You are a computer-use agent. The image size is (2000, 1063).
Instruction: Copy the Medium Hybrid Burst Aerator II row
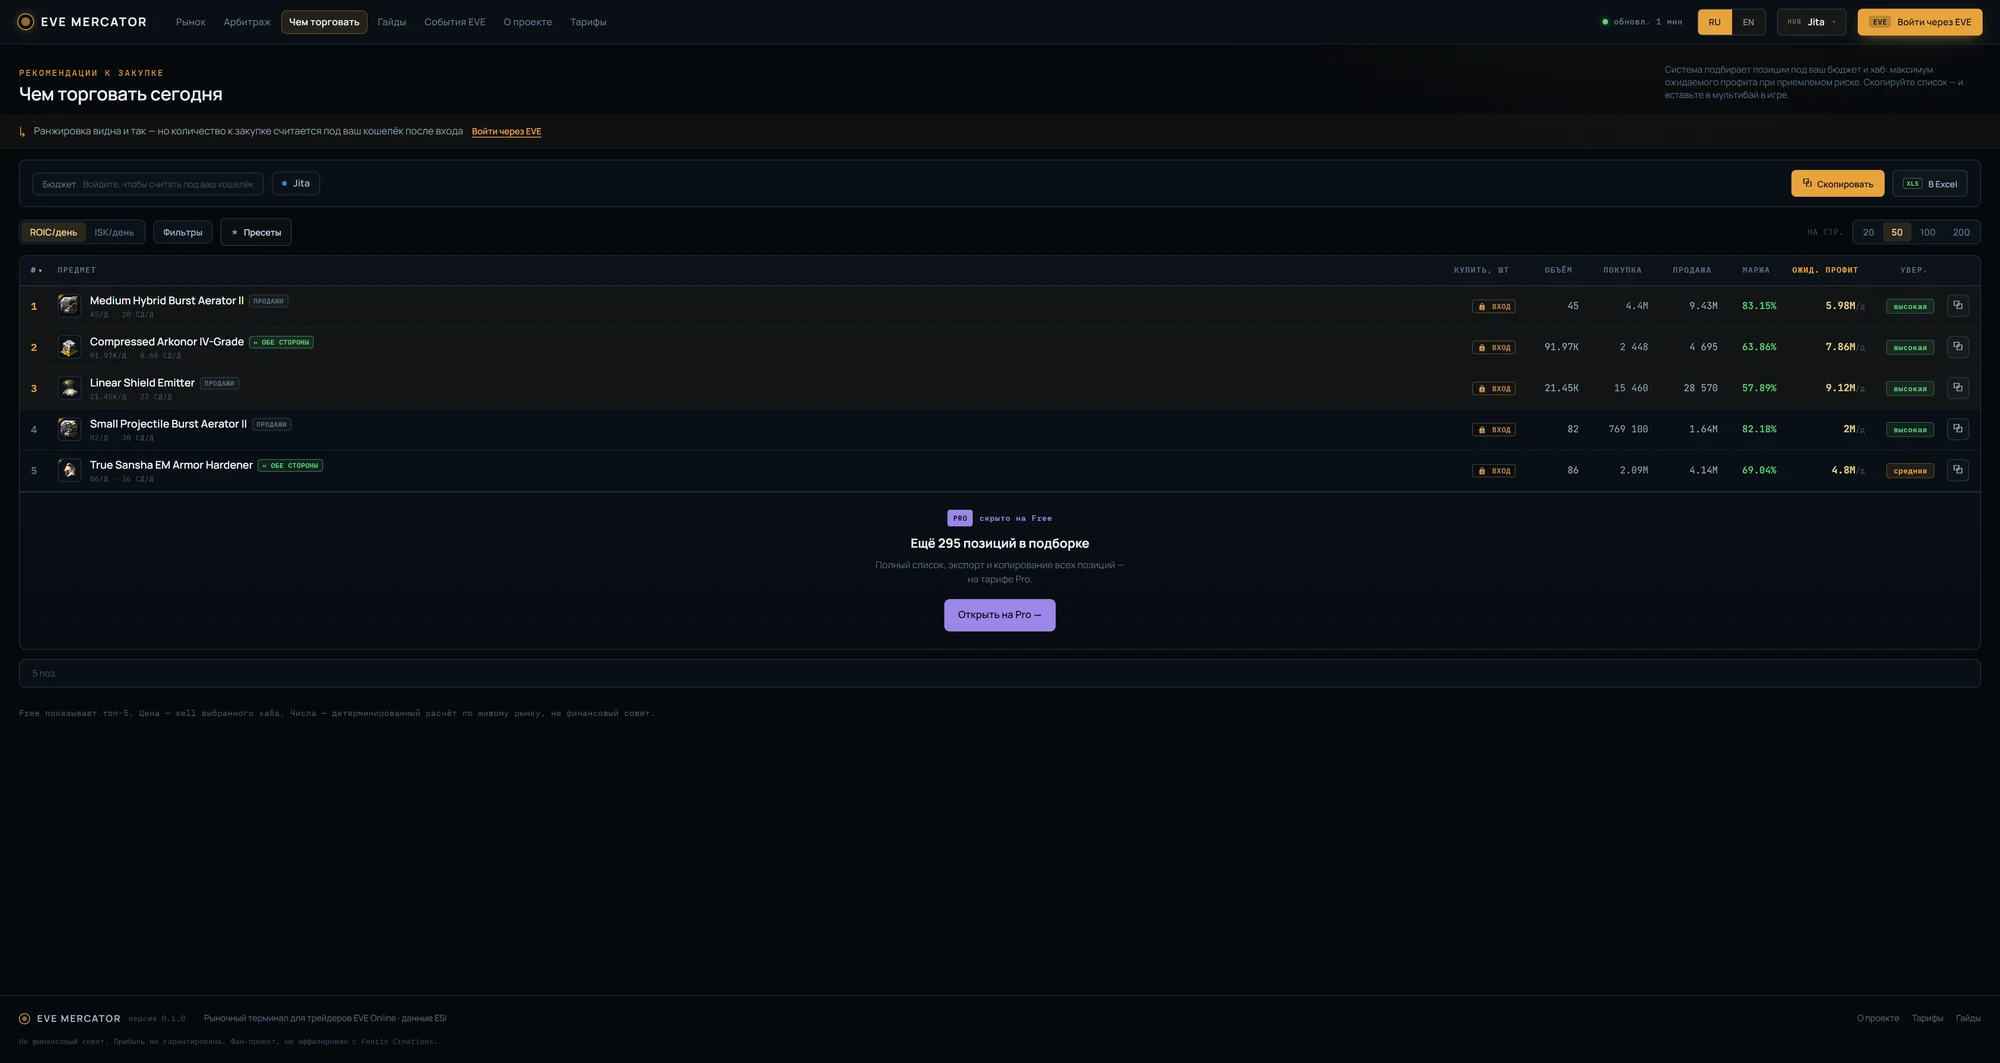pyautogui.click(x=1958, y=306)
